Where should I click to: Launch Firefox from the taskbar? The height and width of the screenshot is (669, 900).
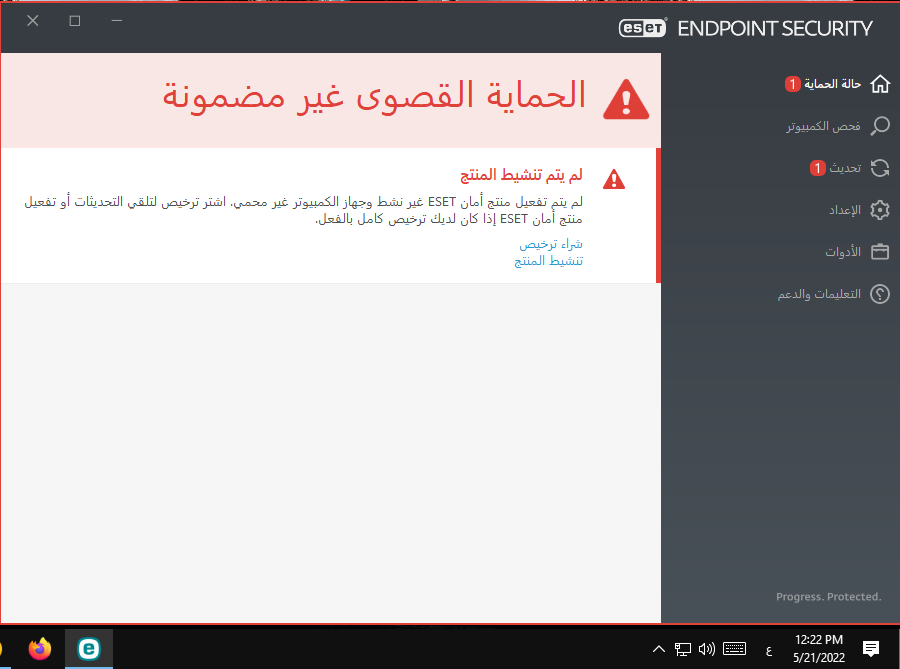coord(40,649)
